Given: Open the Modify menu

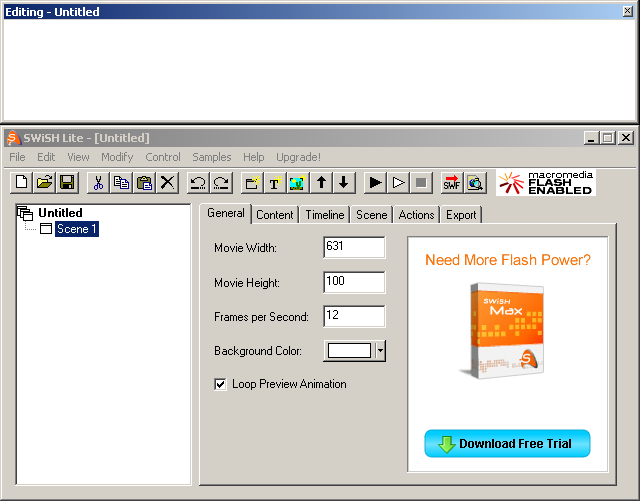Looking at the screenshot, I should click(117, 157).
